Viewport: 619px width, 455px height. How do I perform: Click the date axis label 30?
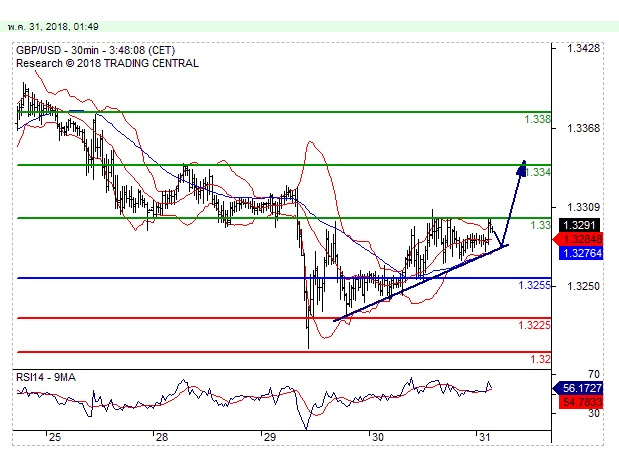[x=377, y=437]
